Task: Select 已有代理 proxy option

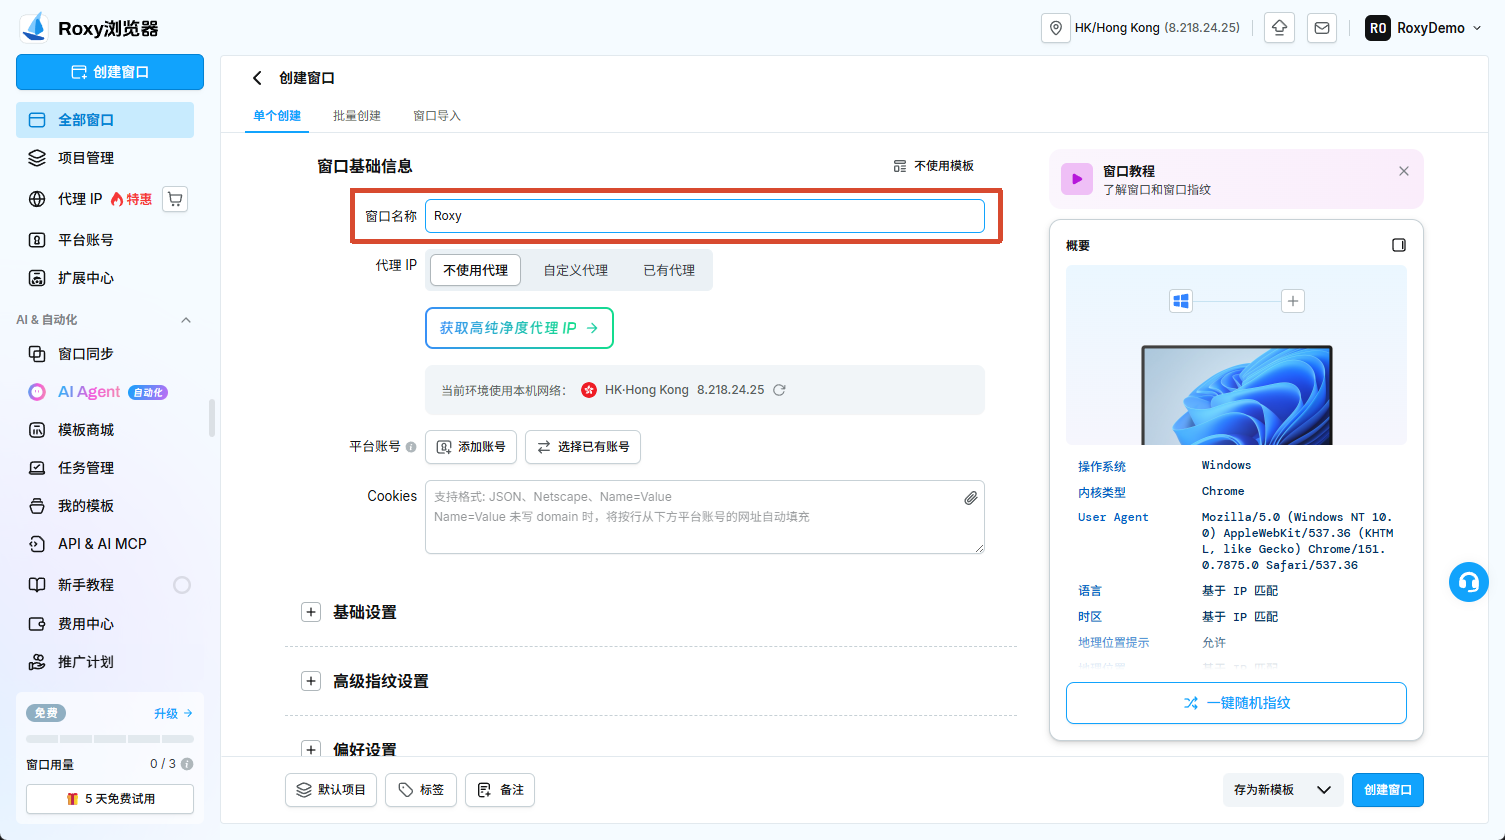Action: pos(669,270)
